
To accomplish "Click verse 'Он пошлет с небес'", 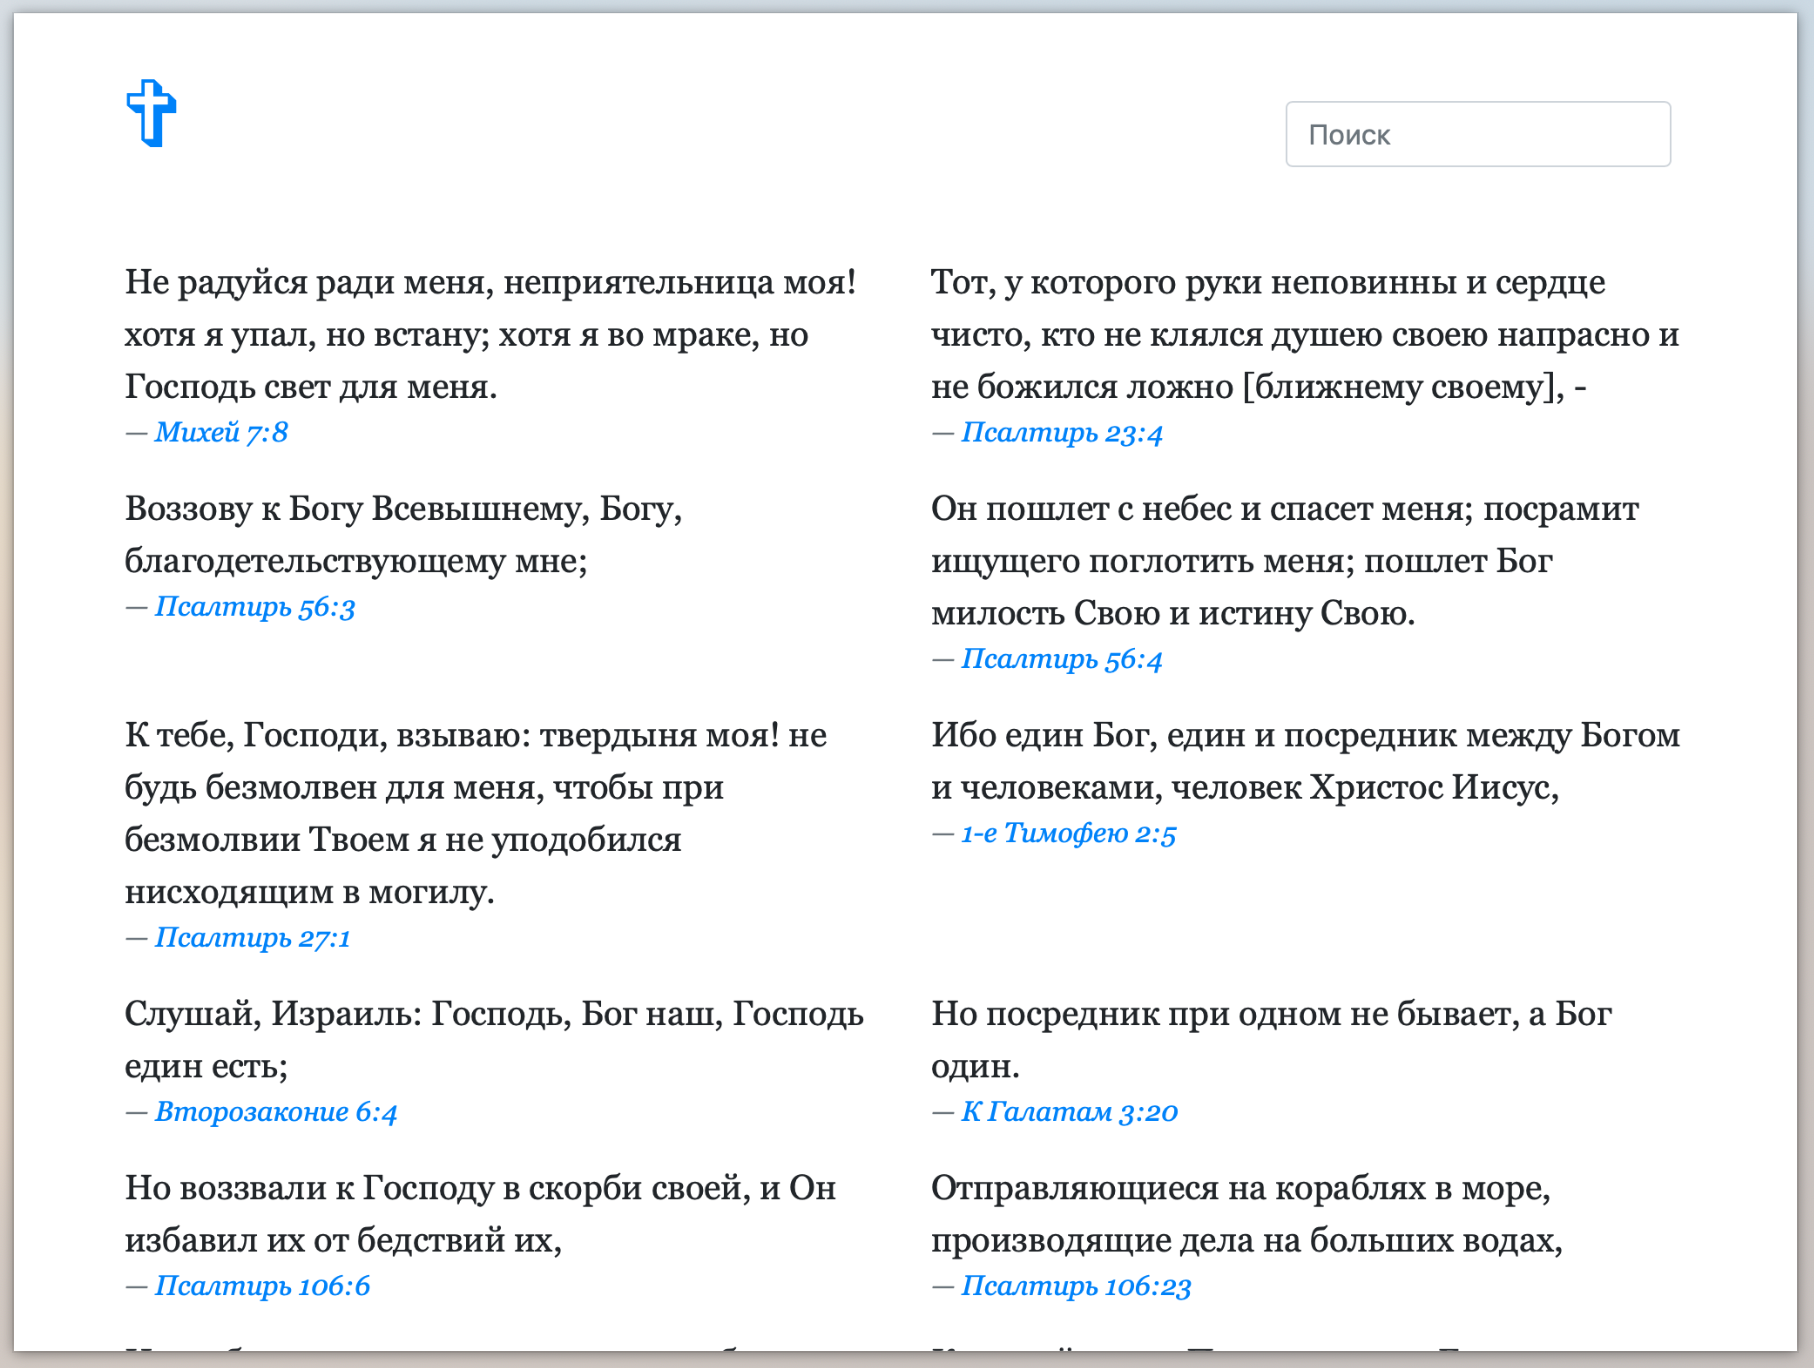I will (x=1285, y=561).
